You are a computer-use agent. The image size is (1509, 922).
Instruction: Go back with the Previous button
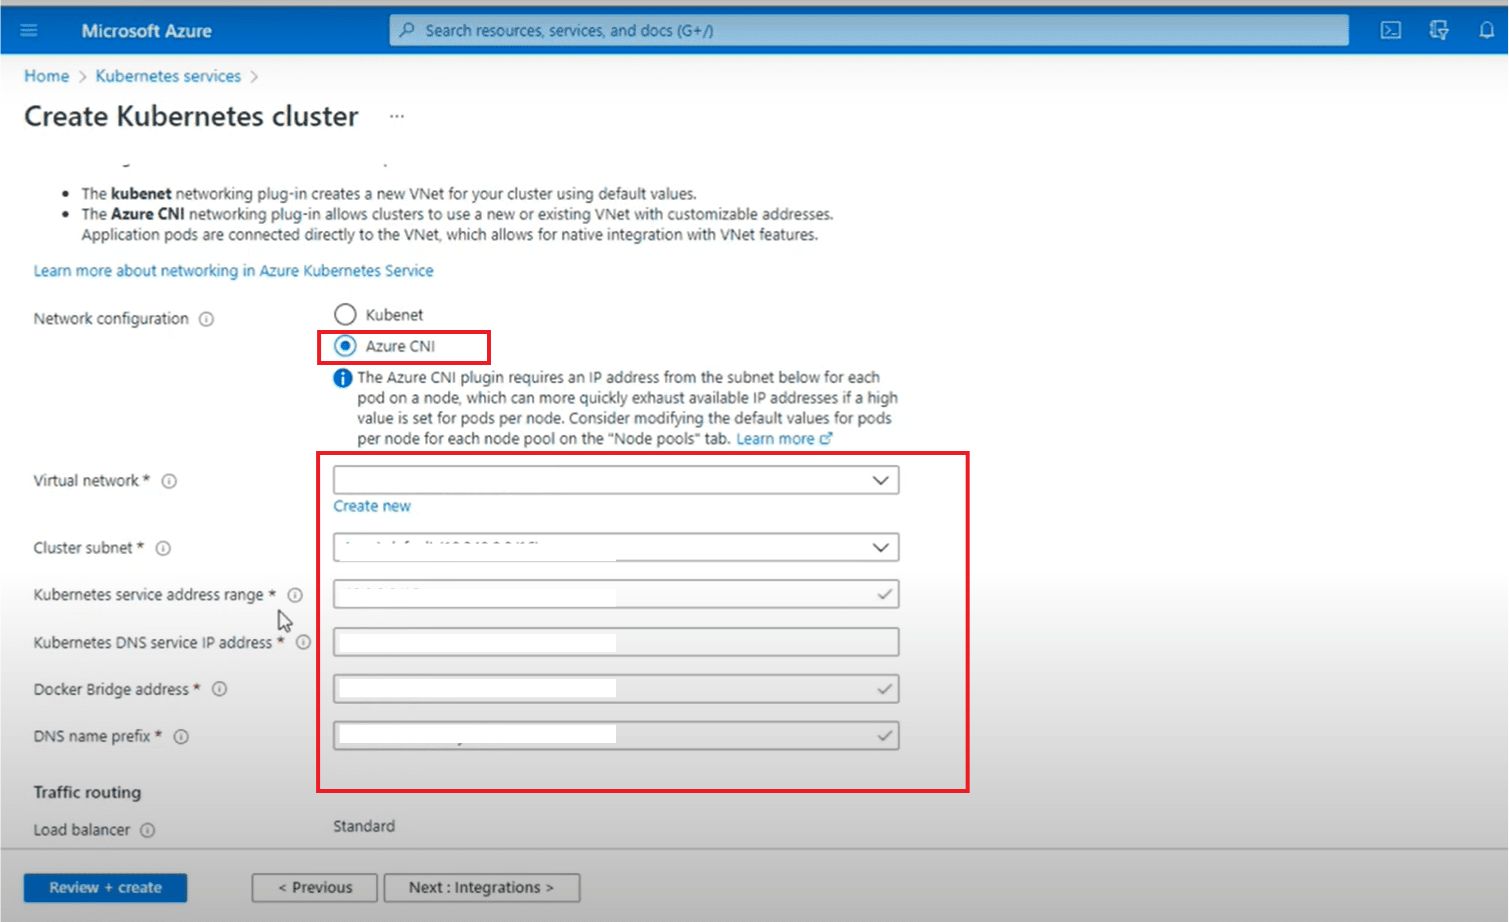tap(315, 887)
